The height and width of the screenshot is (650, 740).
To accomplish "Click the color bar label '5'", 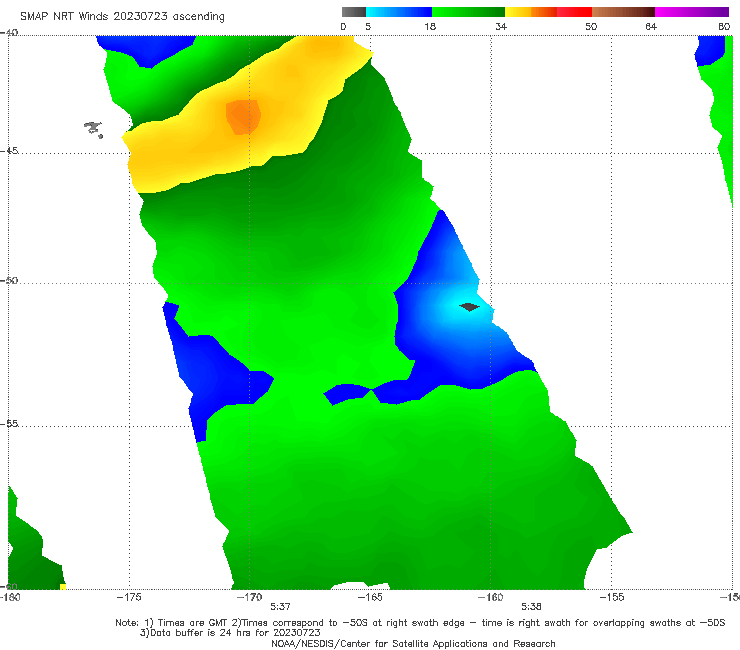I will [368, 26].
